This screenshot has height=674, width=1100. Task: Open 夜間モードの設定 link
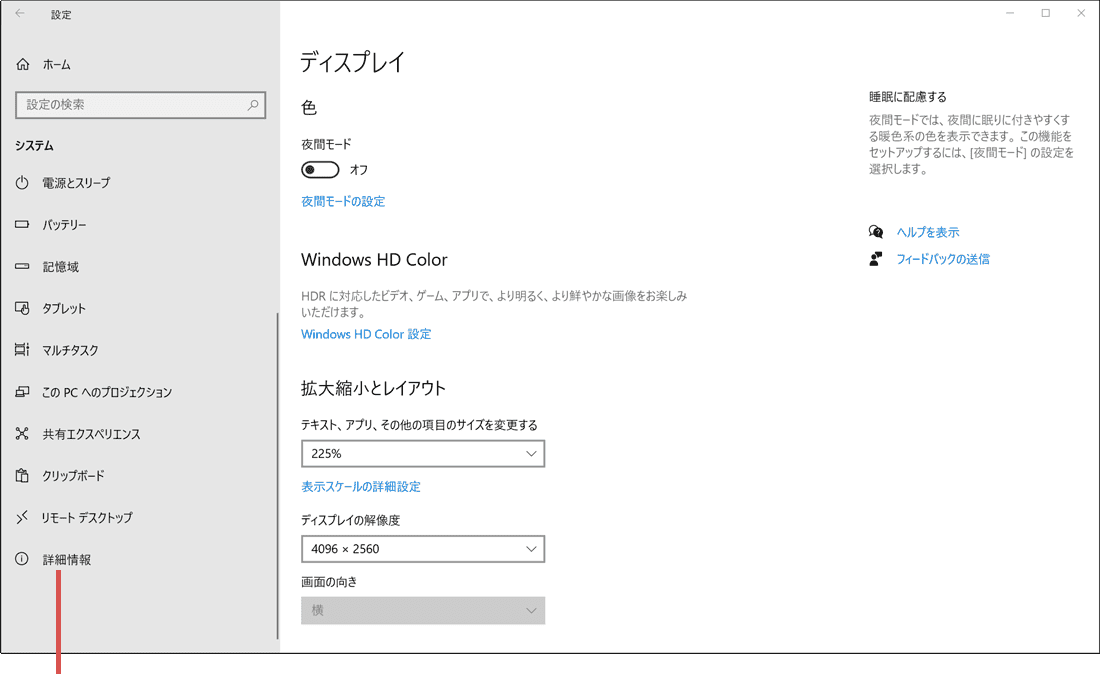click(345, 199)
